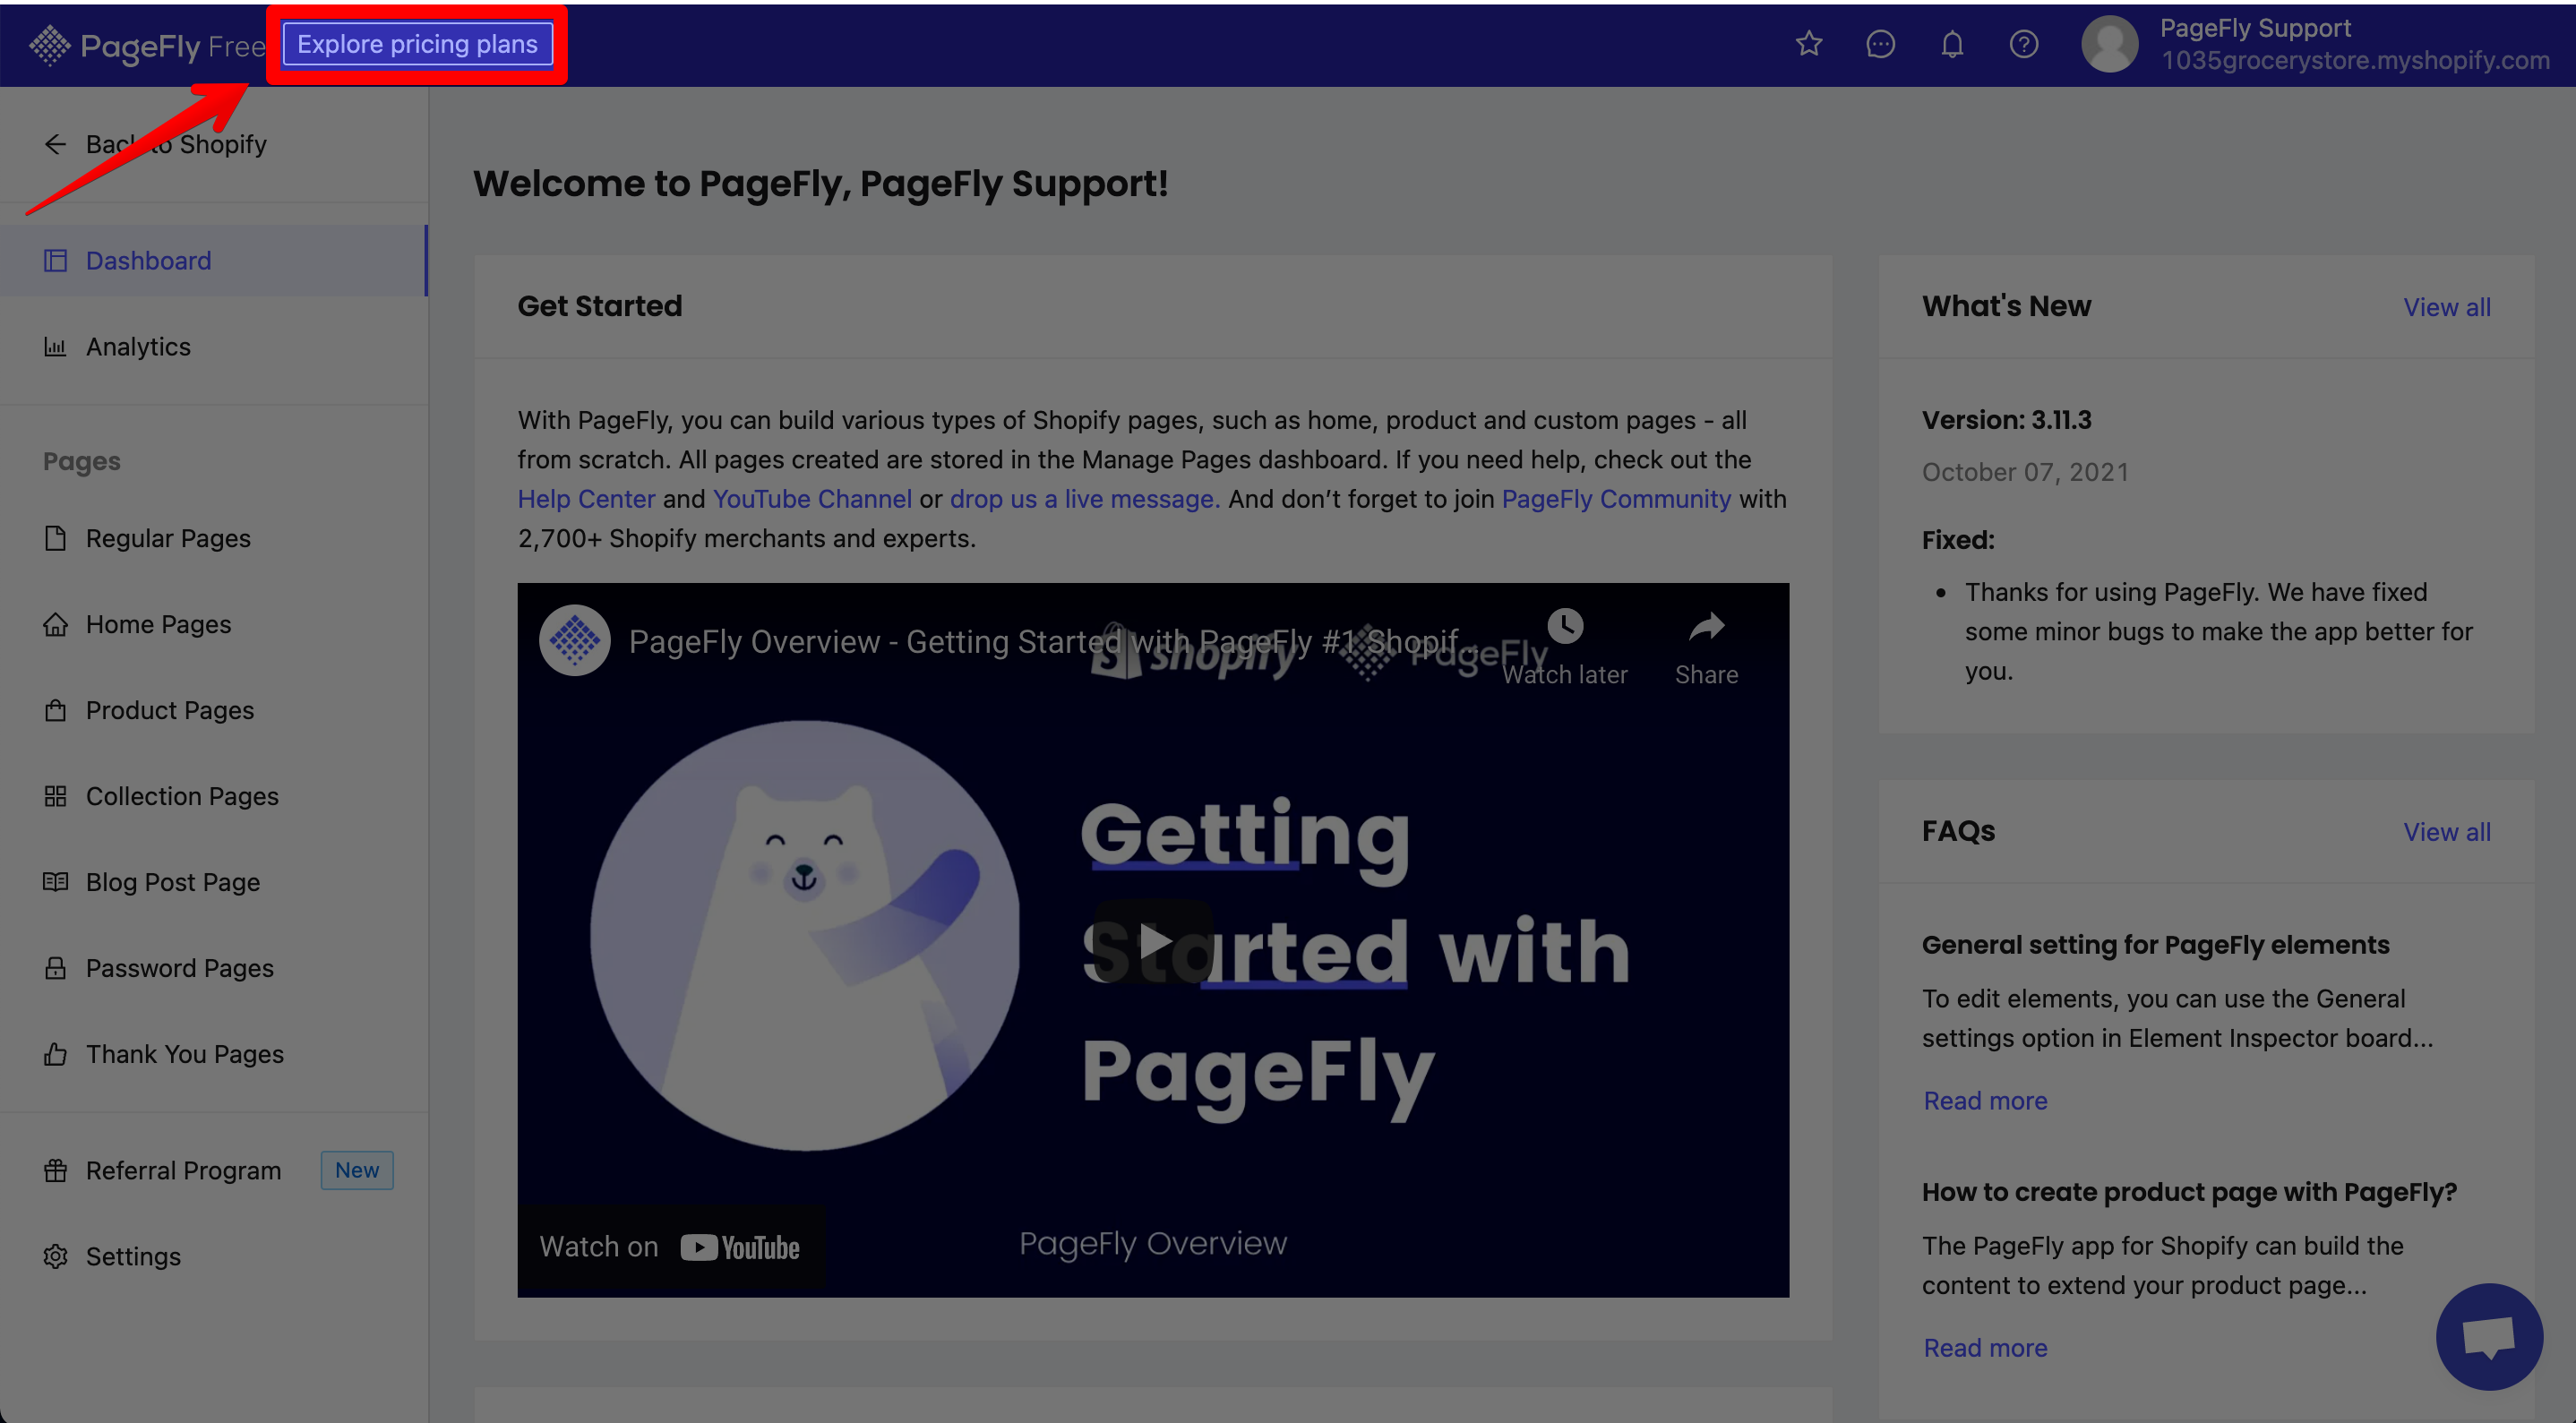Click the star favorites icon

tap(1809, 44)
